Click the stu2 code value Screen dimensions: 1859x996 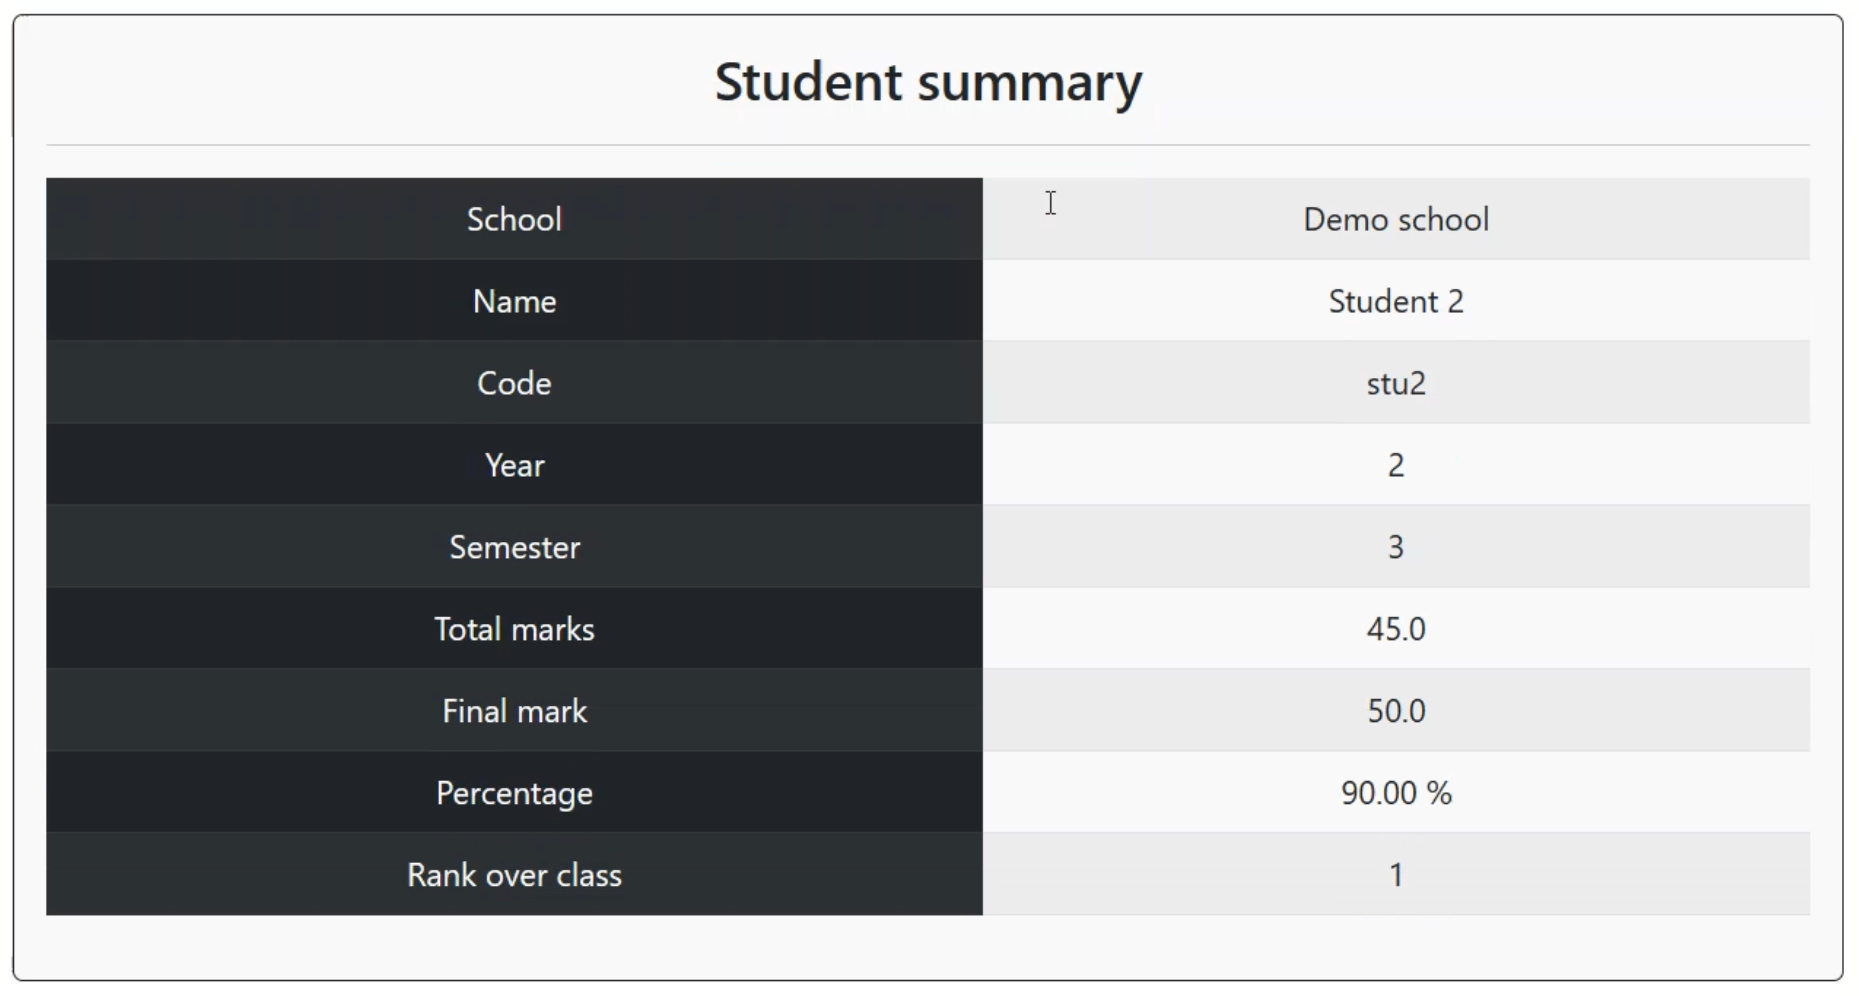pos(1395,383)
